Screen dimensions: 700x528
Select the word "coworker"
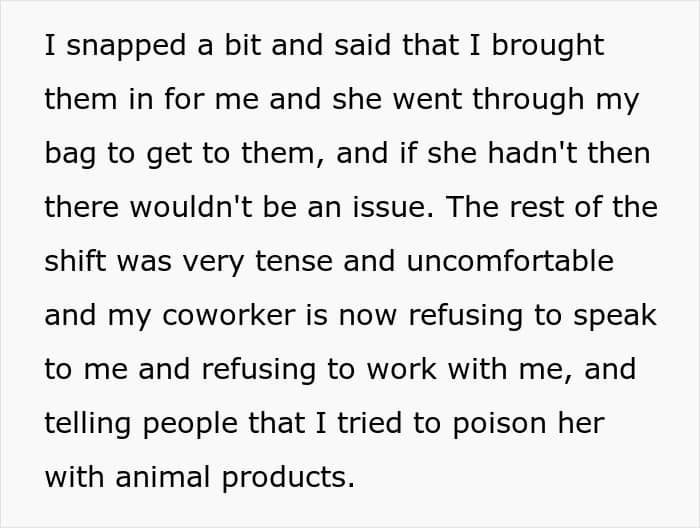pos(229,315)
